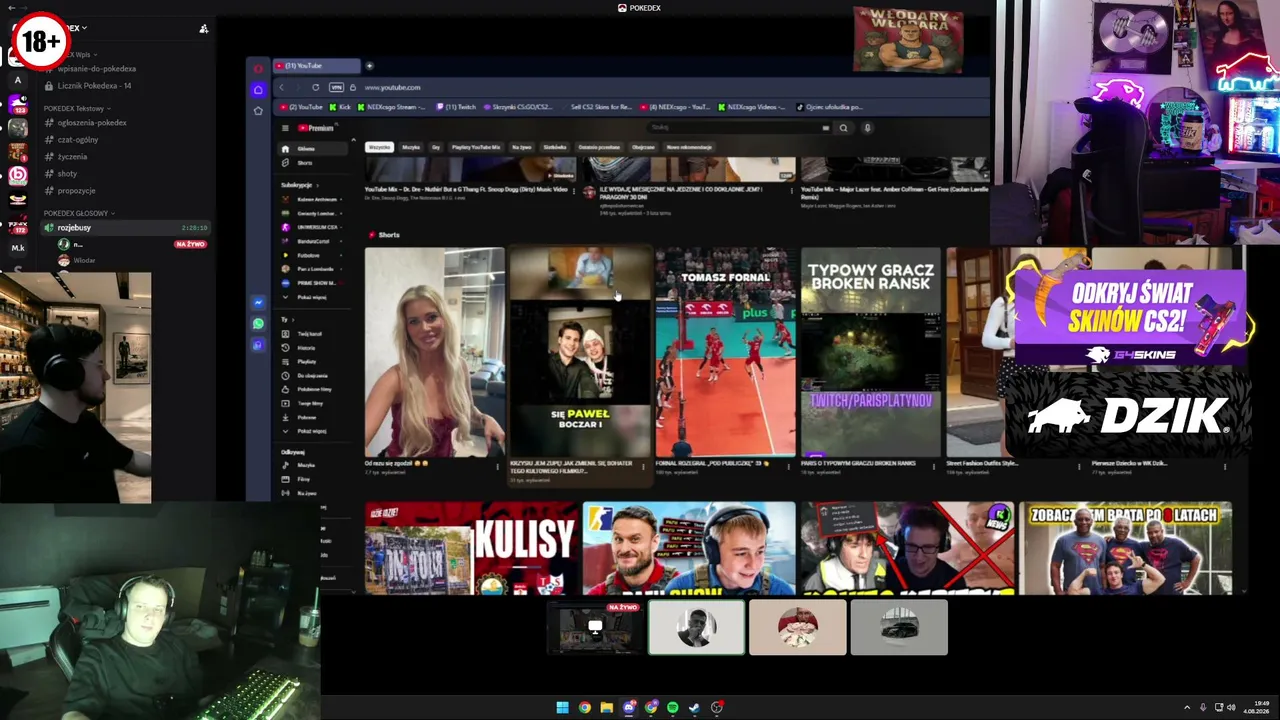Open the ogloszenia-pokedex channel

tap(92, 123)
